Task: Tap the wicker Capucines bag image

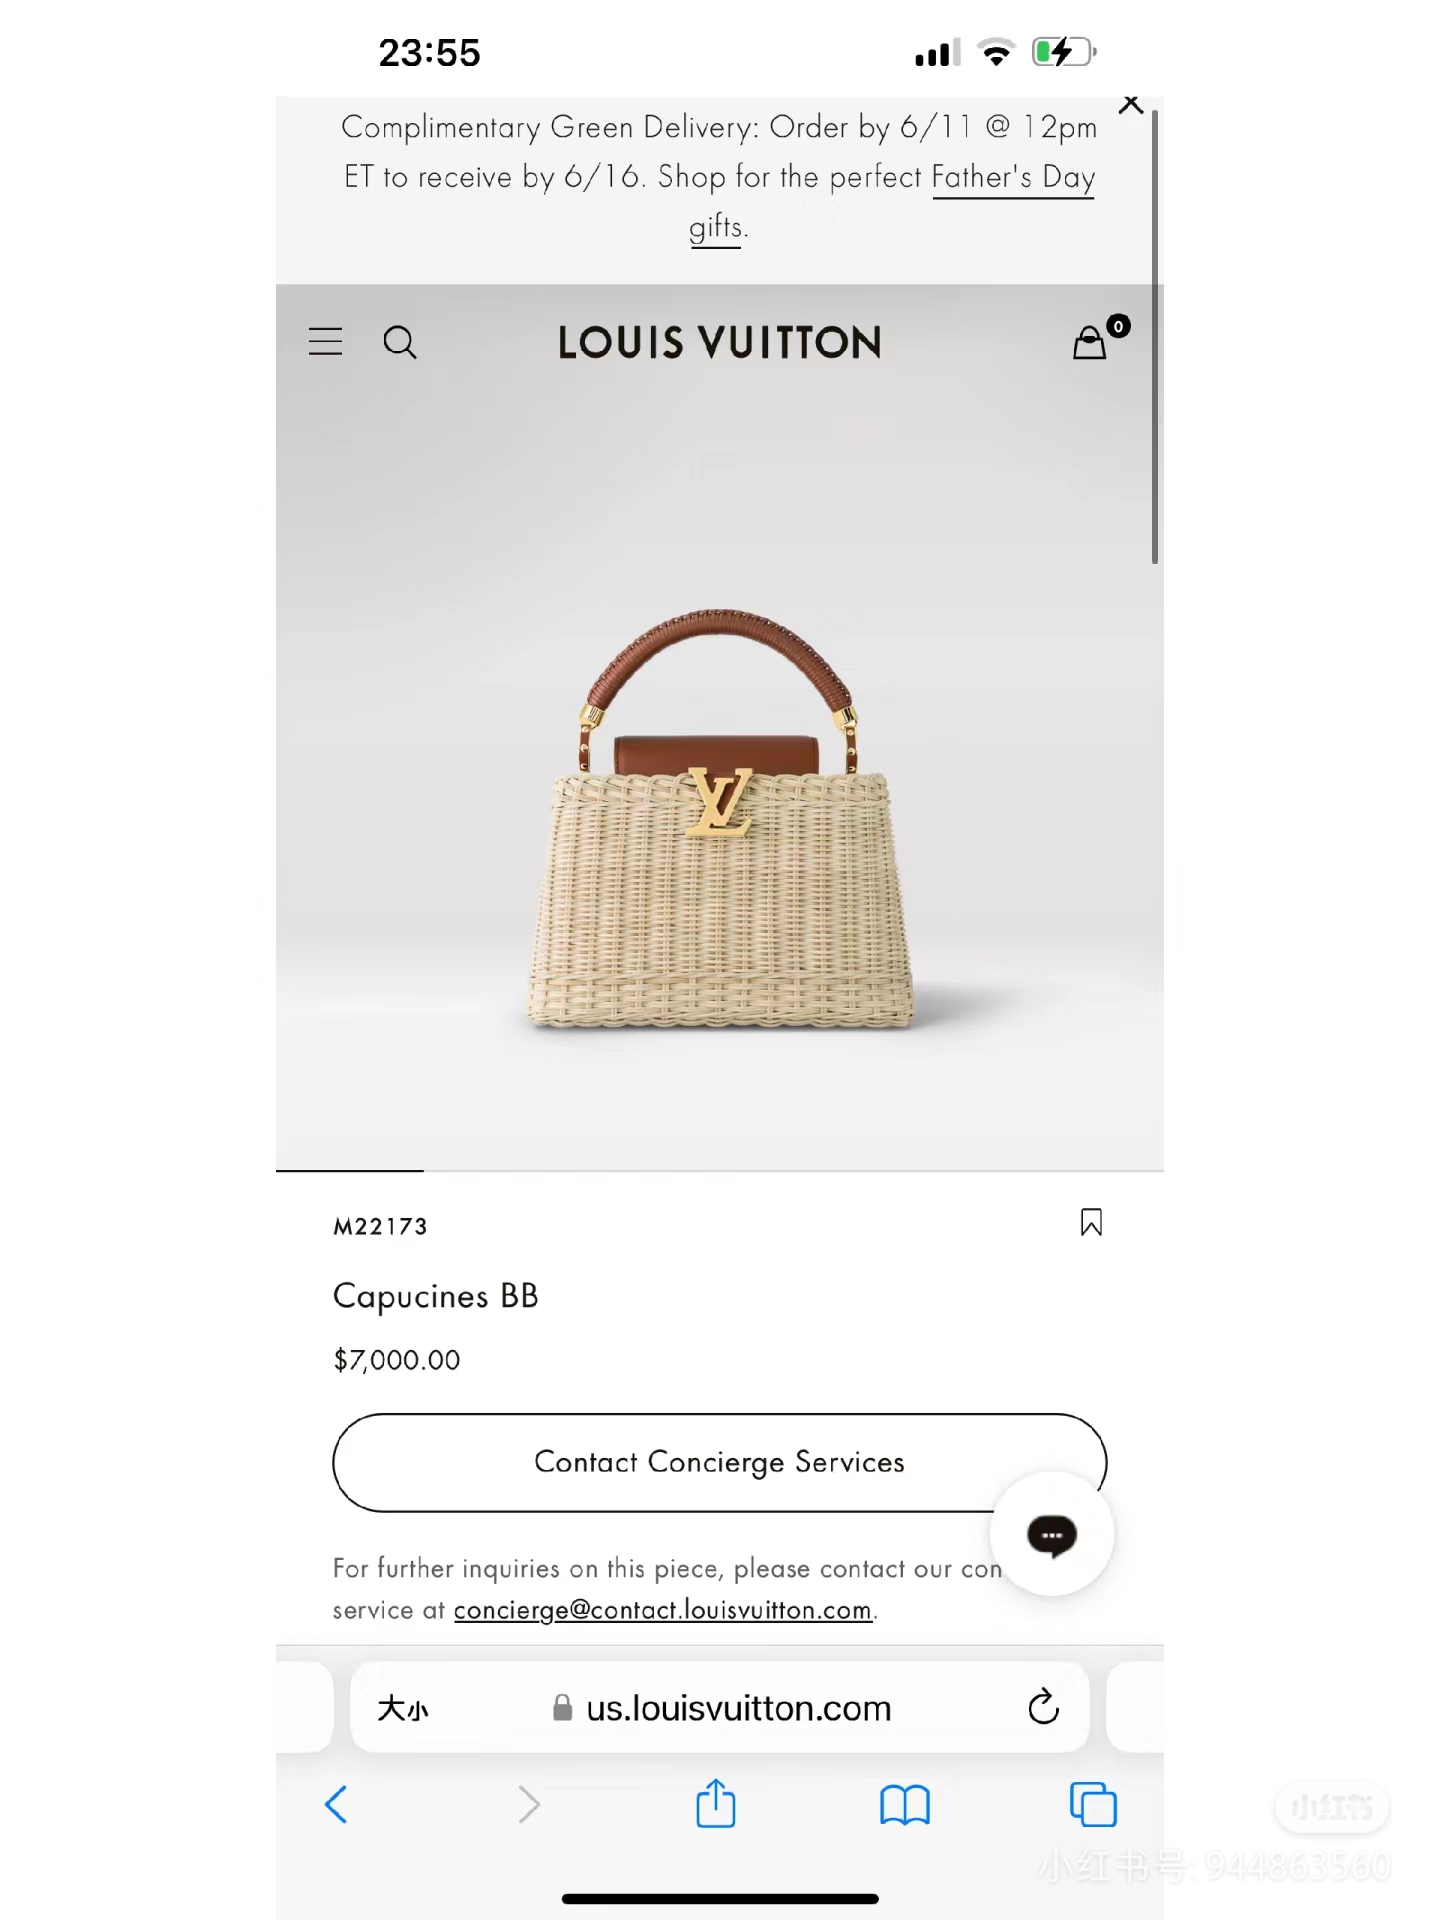Action: click(x=720, y=820)
